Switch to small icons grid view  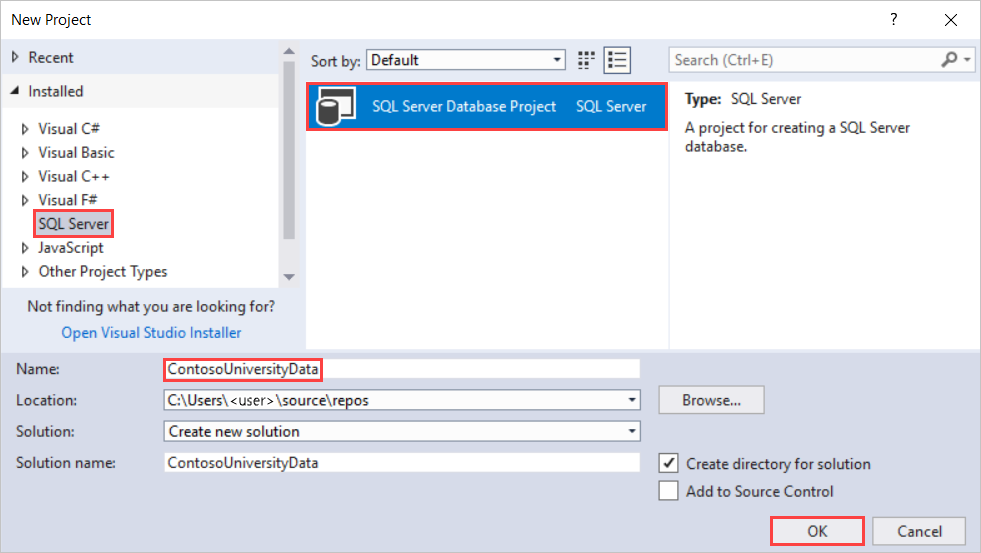(x=587, y=60)
